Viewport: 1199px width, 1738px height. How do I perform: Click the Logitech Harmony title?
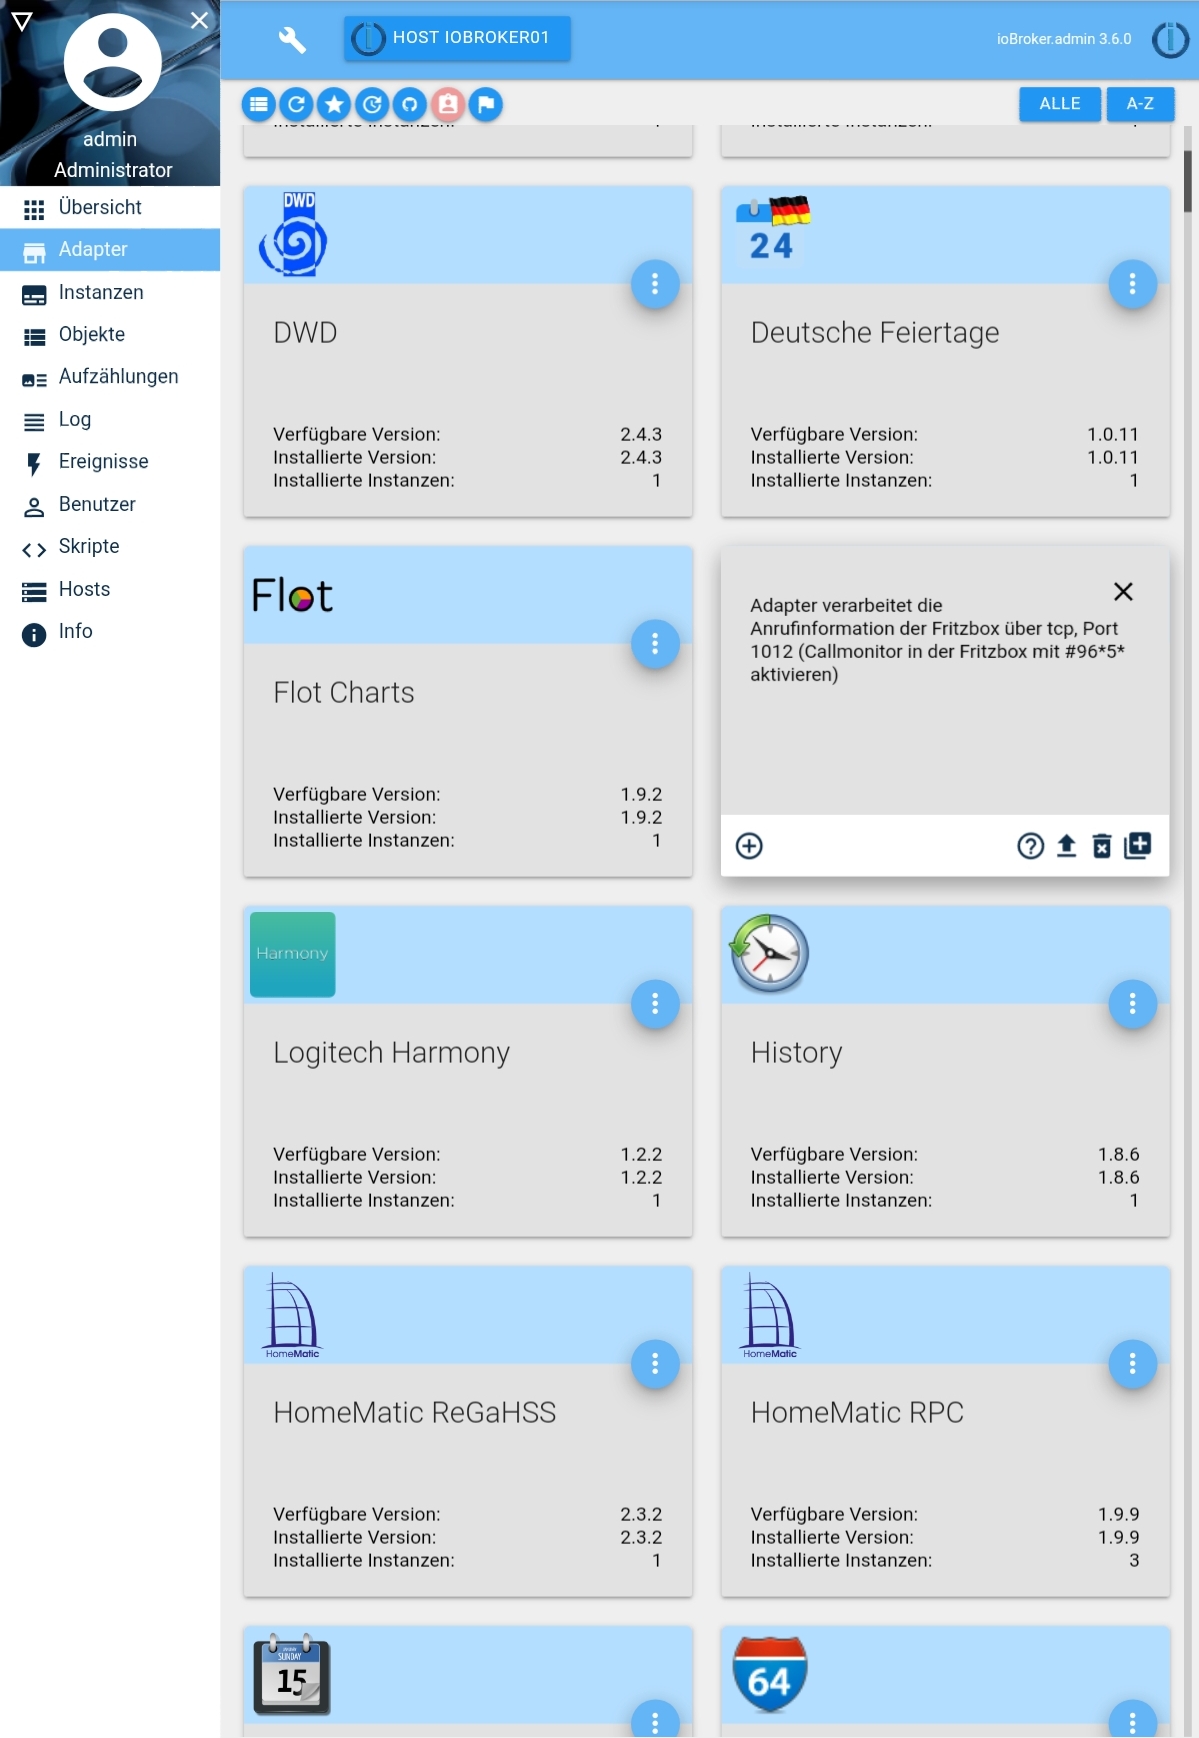392,1053
